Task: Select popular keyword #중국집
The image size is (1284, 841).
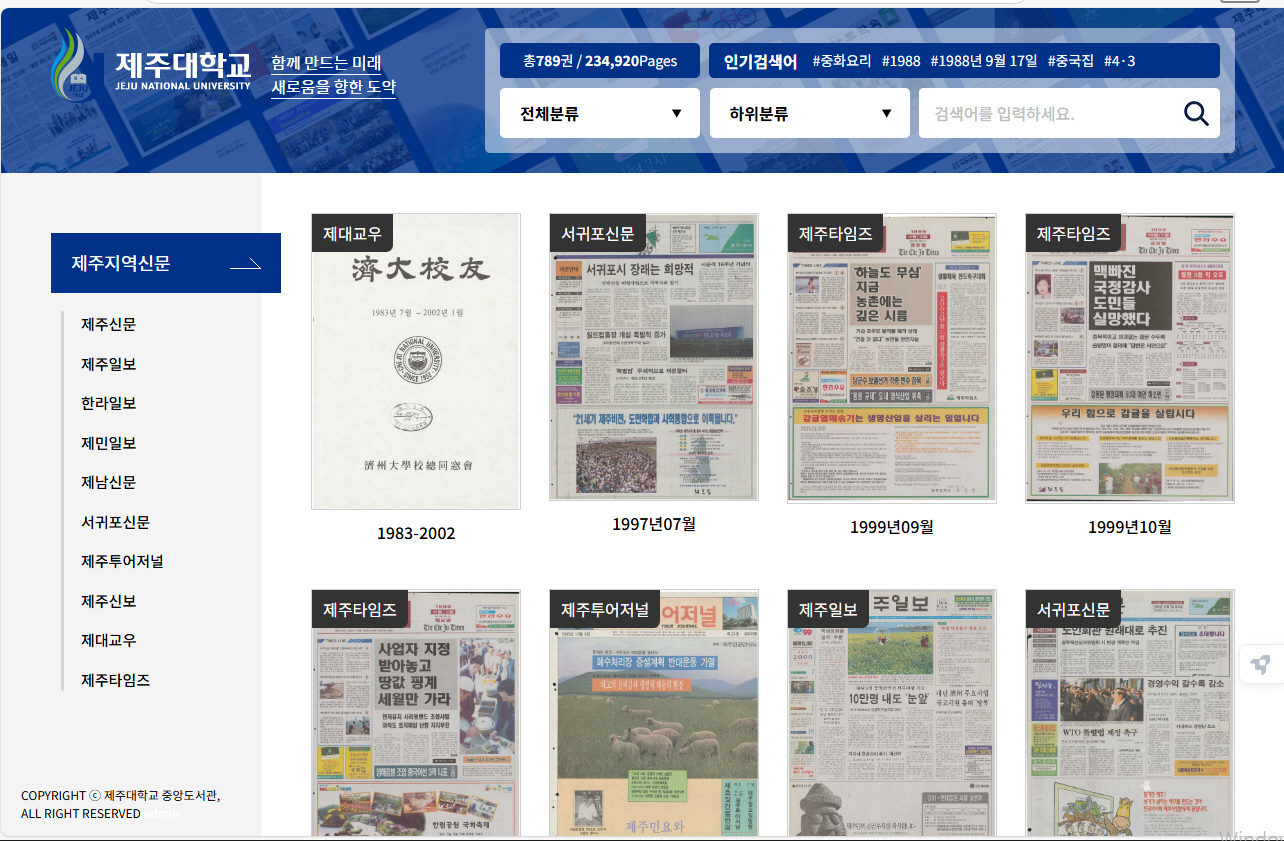Action: (1071, 61)
